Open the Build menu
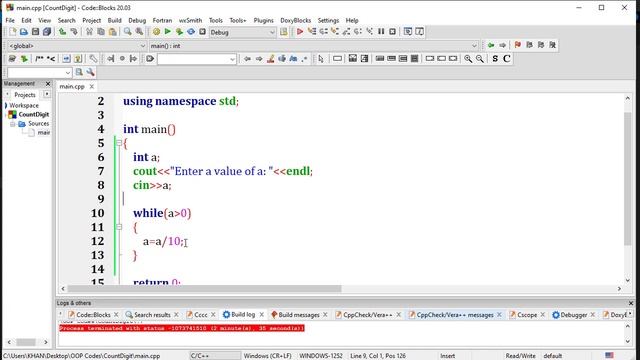The width and height of the screenshot is (640, 360). [x=114, y=20]
